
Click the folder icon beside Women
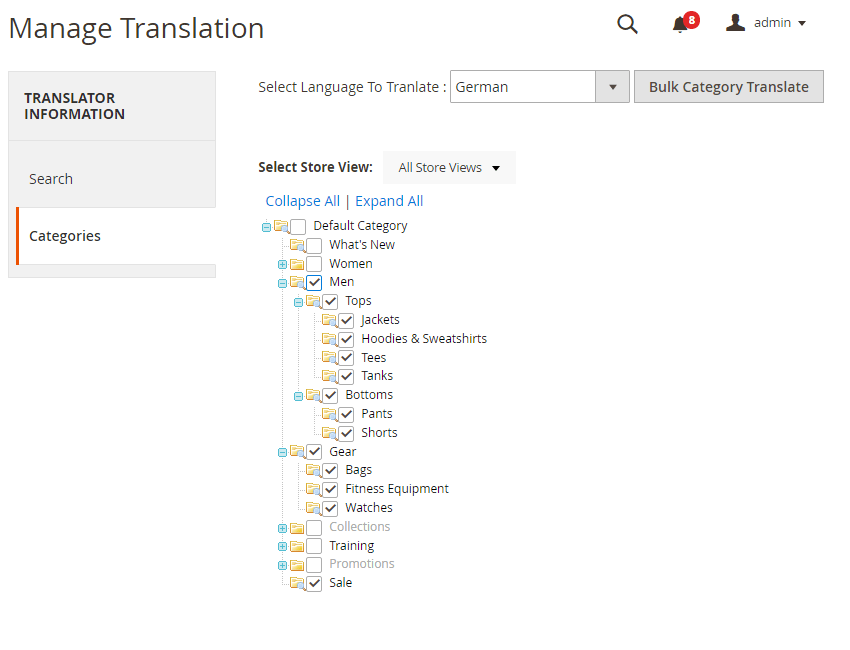tap(297, 264)
